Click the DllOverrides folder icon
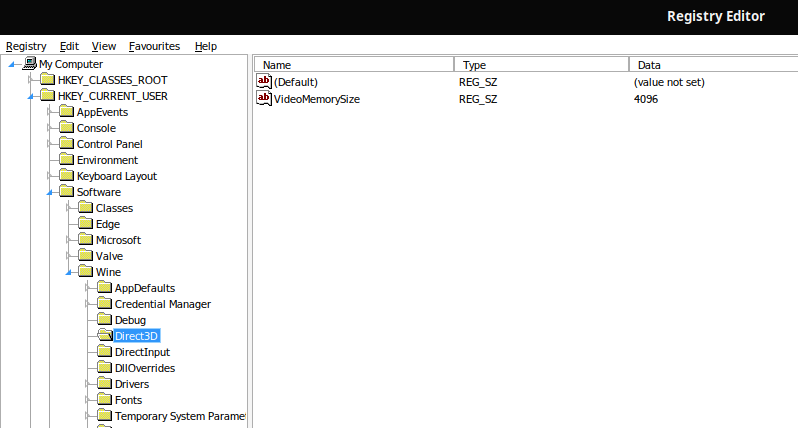Viewport: 798px width, 428px height. point(104,367)
